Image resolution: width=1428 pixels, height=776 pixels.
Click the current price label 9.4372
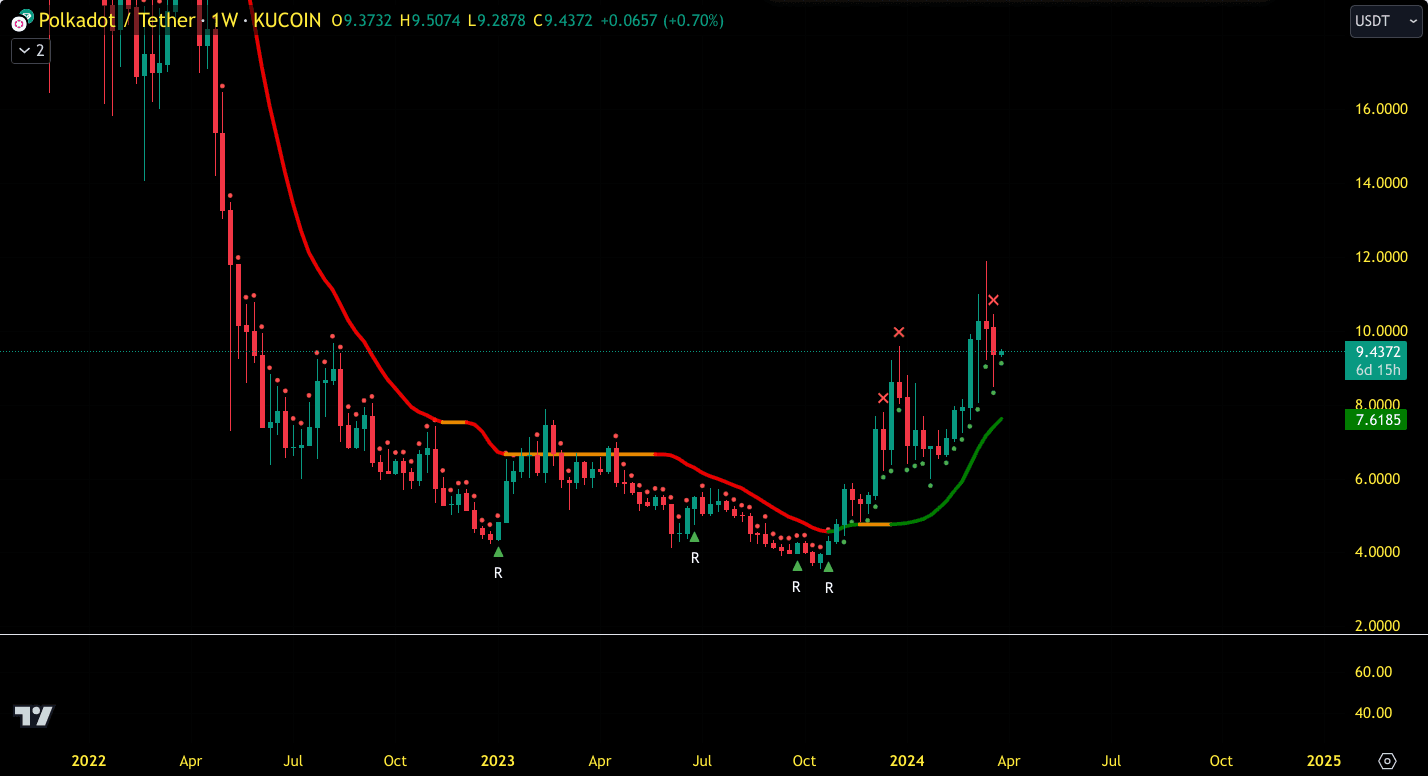pyautogui.click(x=1376, y=352)
